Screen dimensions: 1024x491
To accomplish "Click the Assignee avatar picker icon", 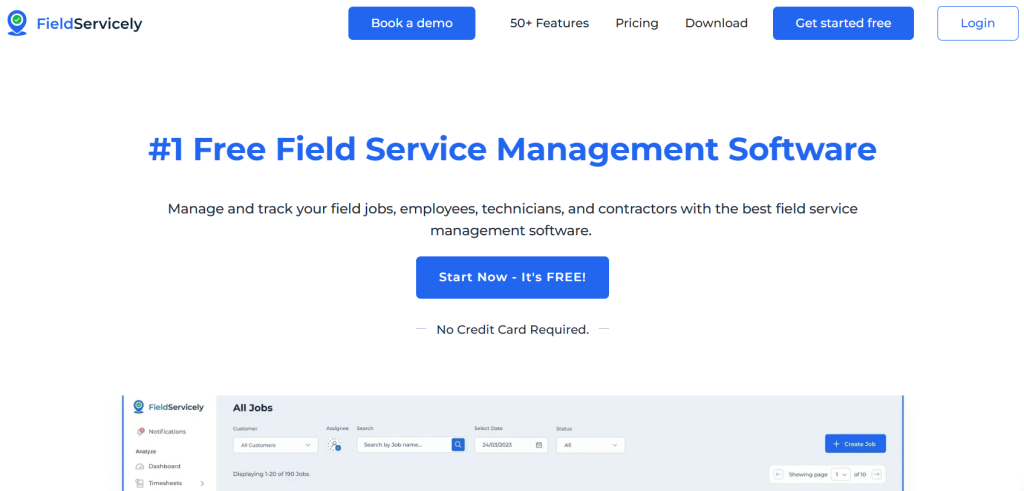I will 334,445.
